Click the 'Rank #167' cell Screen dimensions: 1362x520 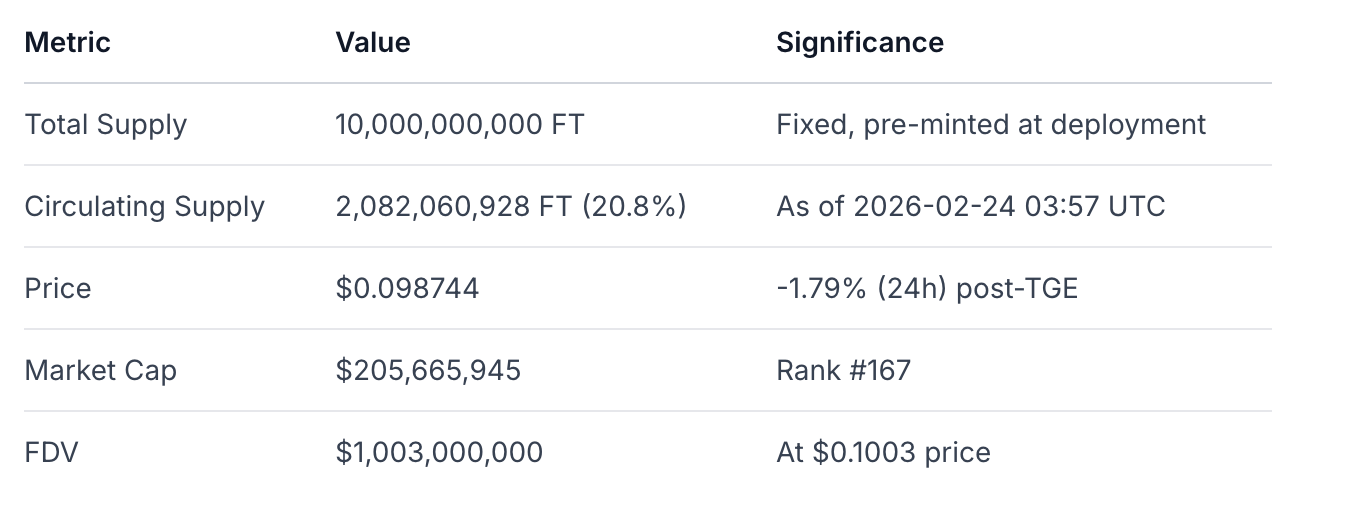click(843, 371)
